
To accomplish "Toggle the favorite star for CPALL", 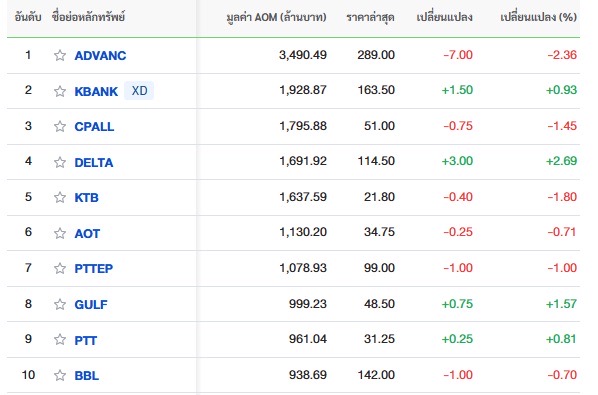I will (60, 126).
